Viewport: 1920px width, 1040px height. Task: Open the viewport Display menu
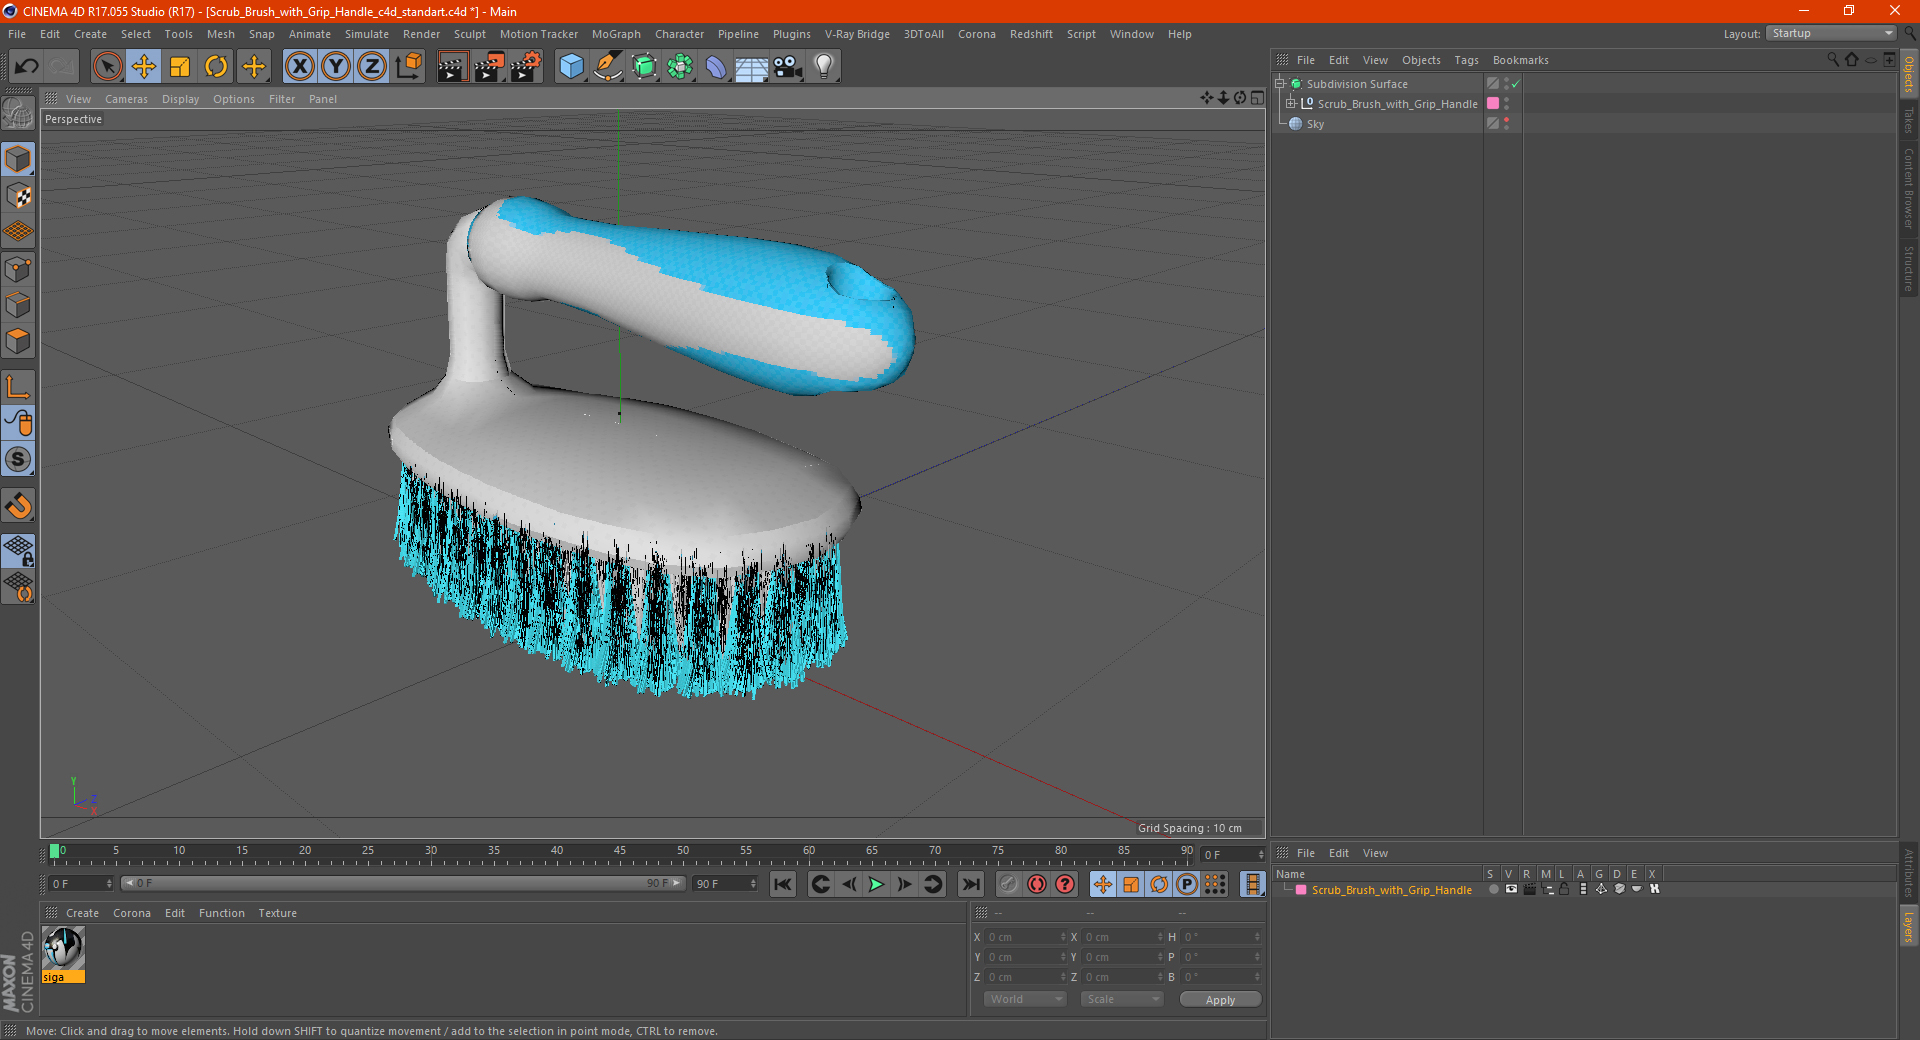(x=180, y=99)
